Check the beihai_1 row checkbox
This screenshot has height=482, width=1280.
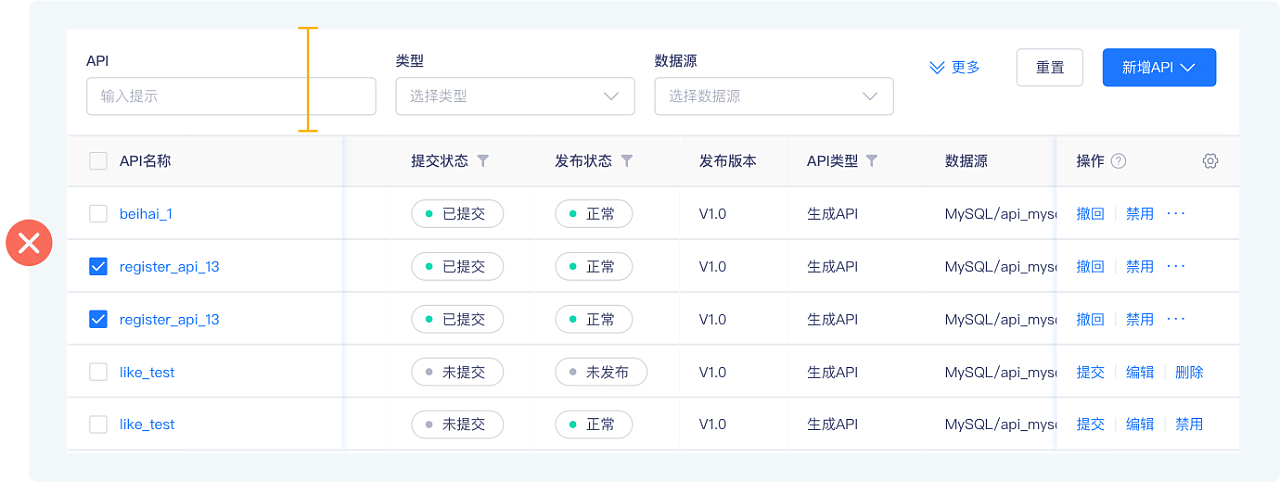[x=98, y=213]
